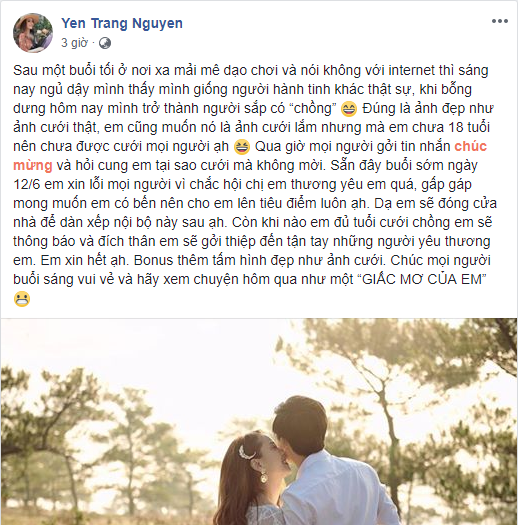Click the highlighted word "chúc"
Screen dimensions: 518x525
point(470,147)
